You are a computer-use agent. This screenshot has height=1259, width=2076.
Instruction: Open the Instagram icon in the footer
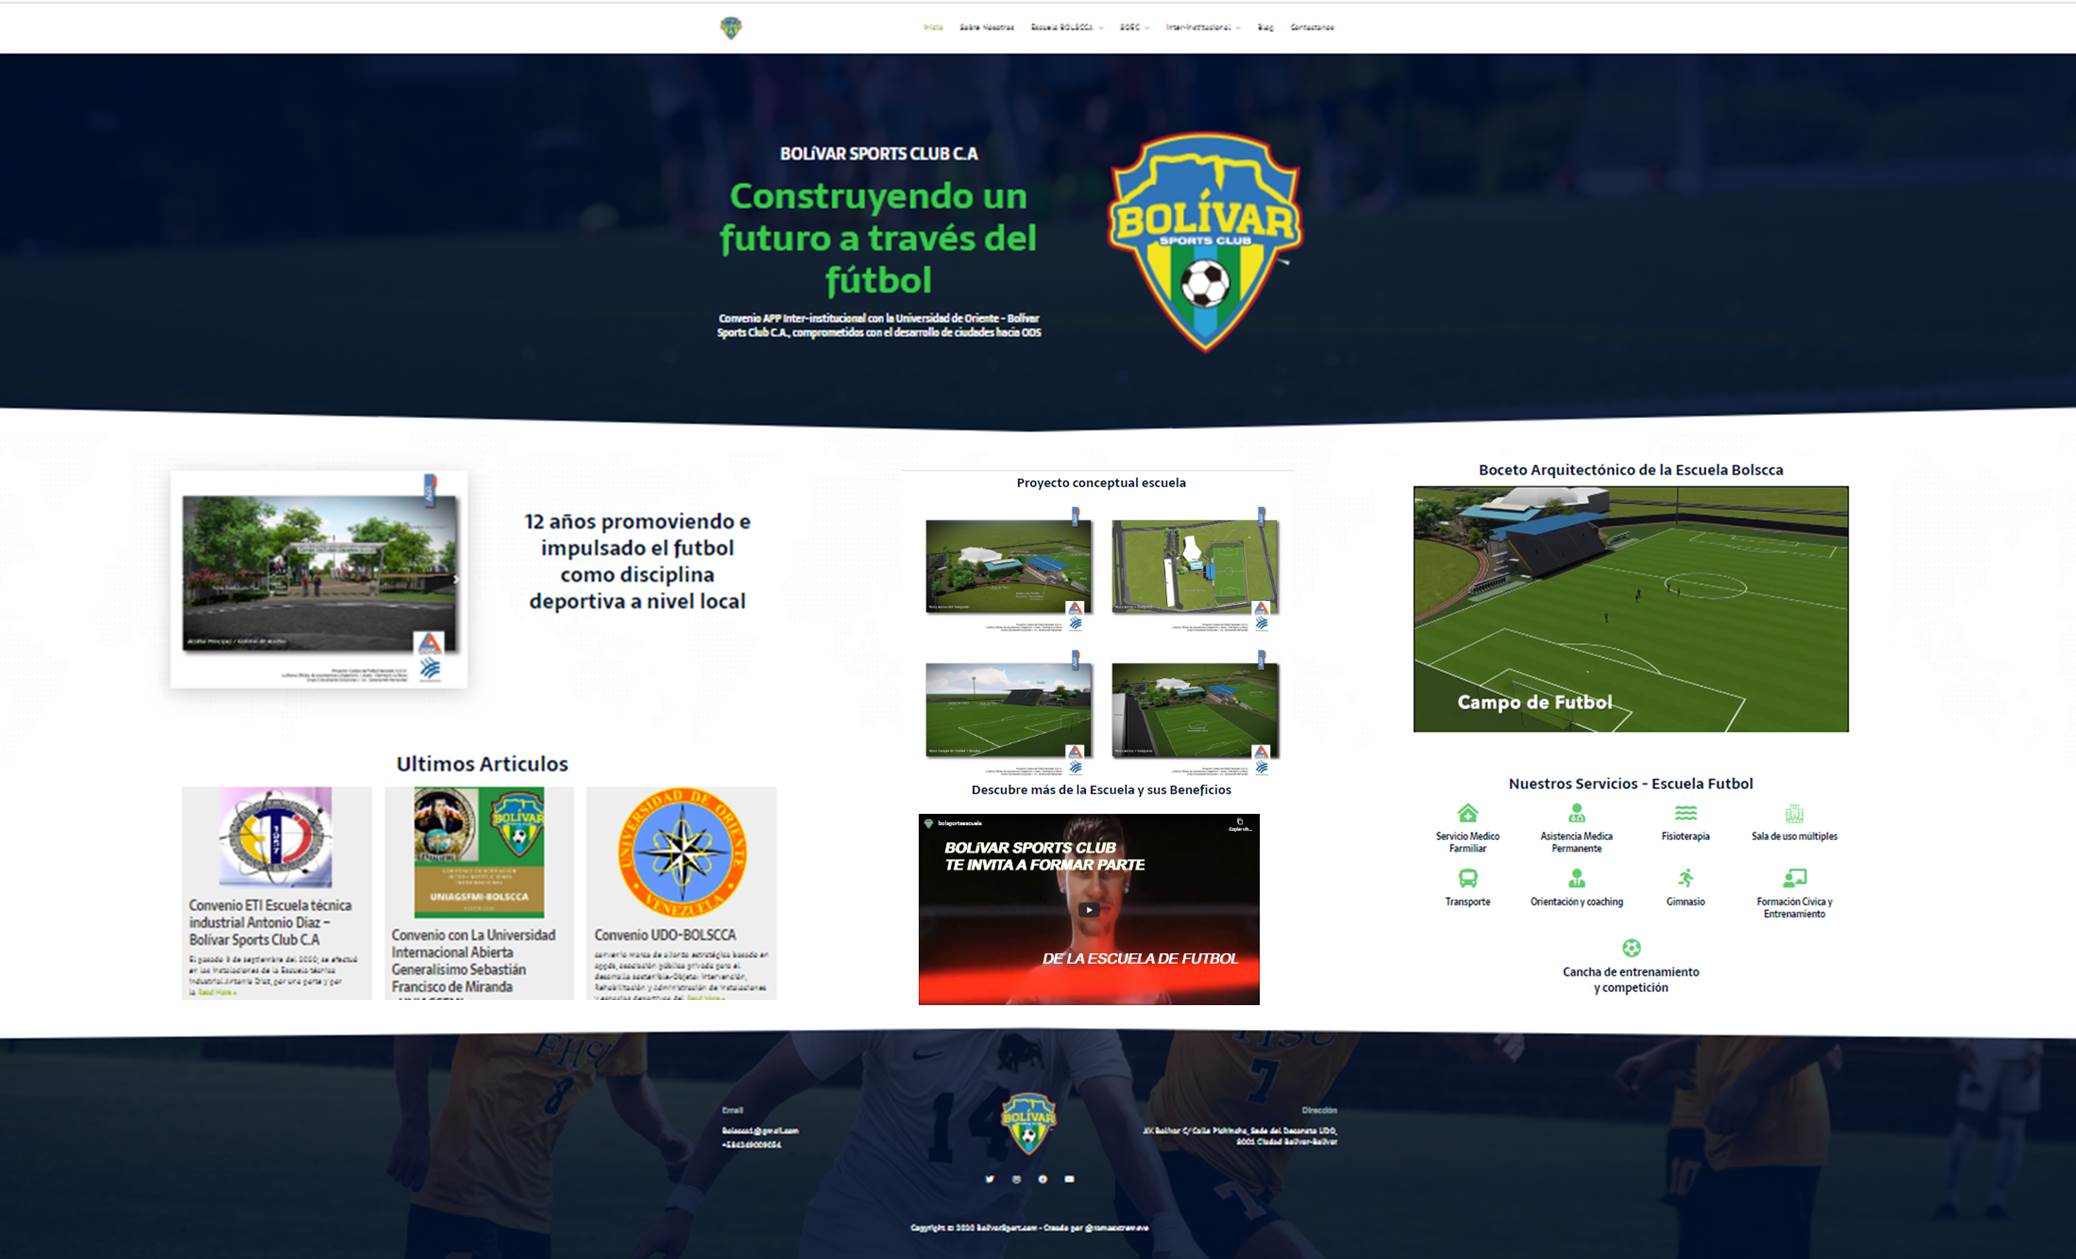[x=1016, y=1179]
